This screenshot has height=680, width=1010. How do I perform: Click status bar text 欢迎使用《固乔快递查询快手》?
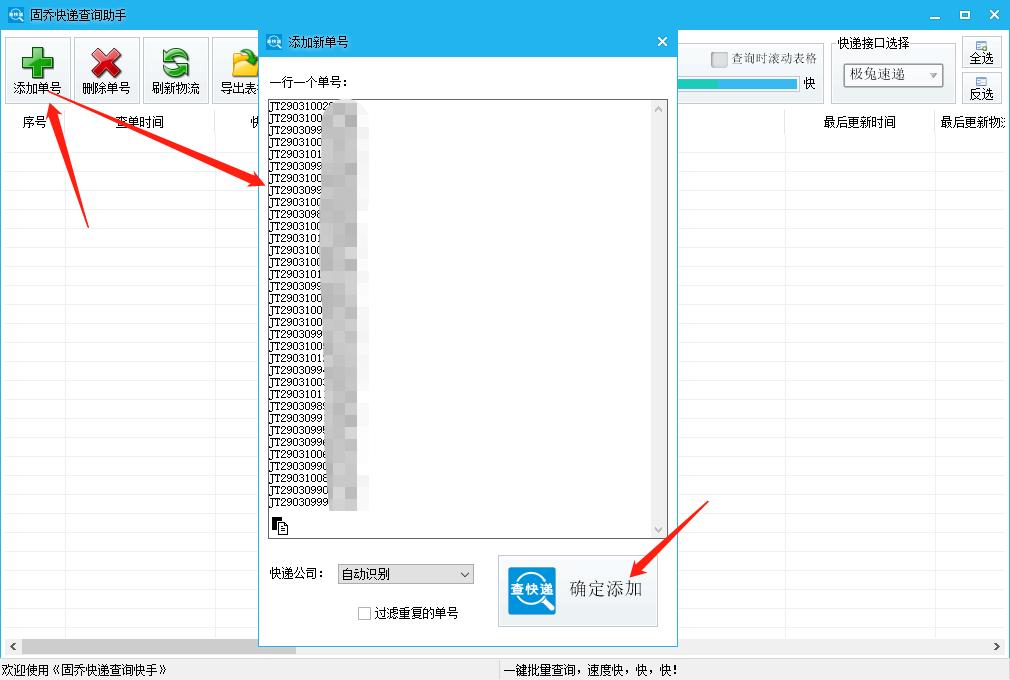(x=84, y=670)
